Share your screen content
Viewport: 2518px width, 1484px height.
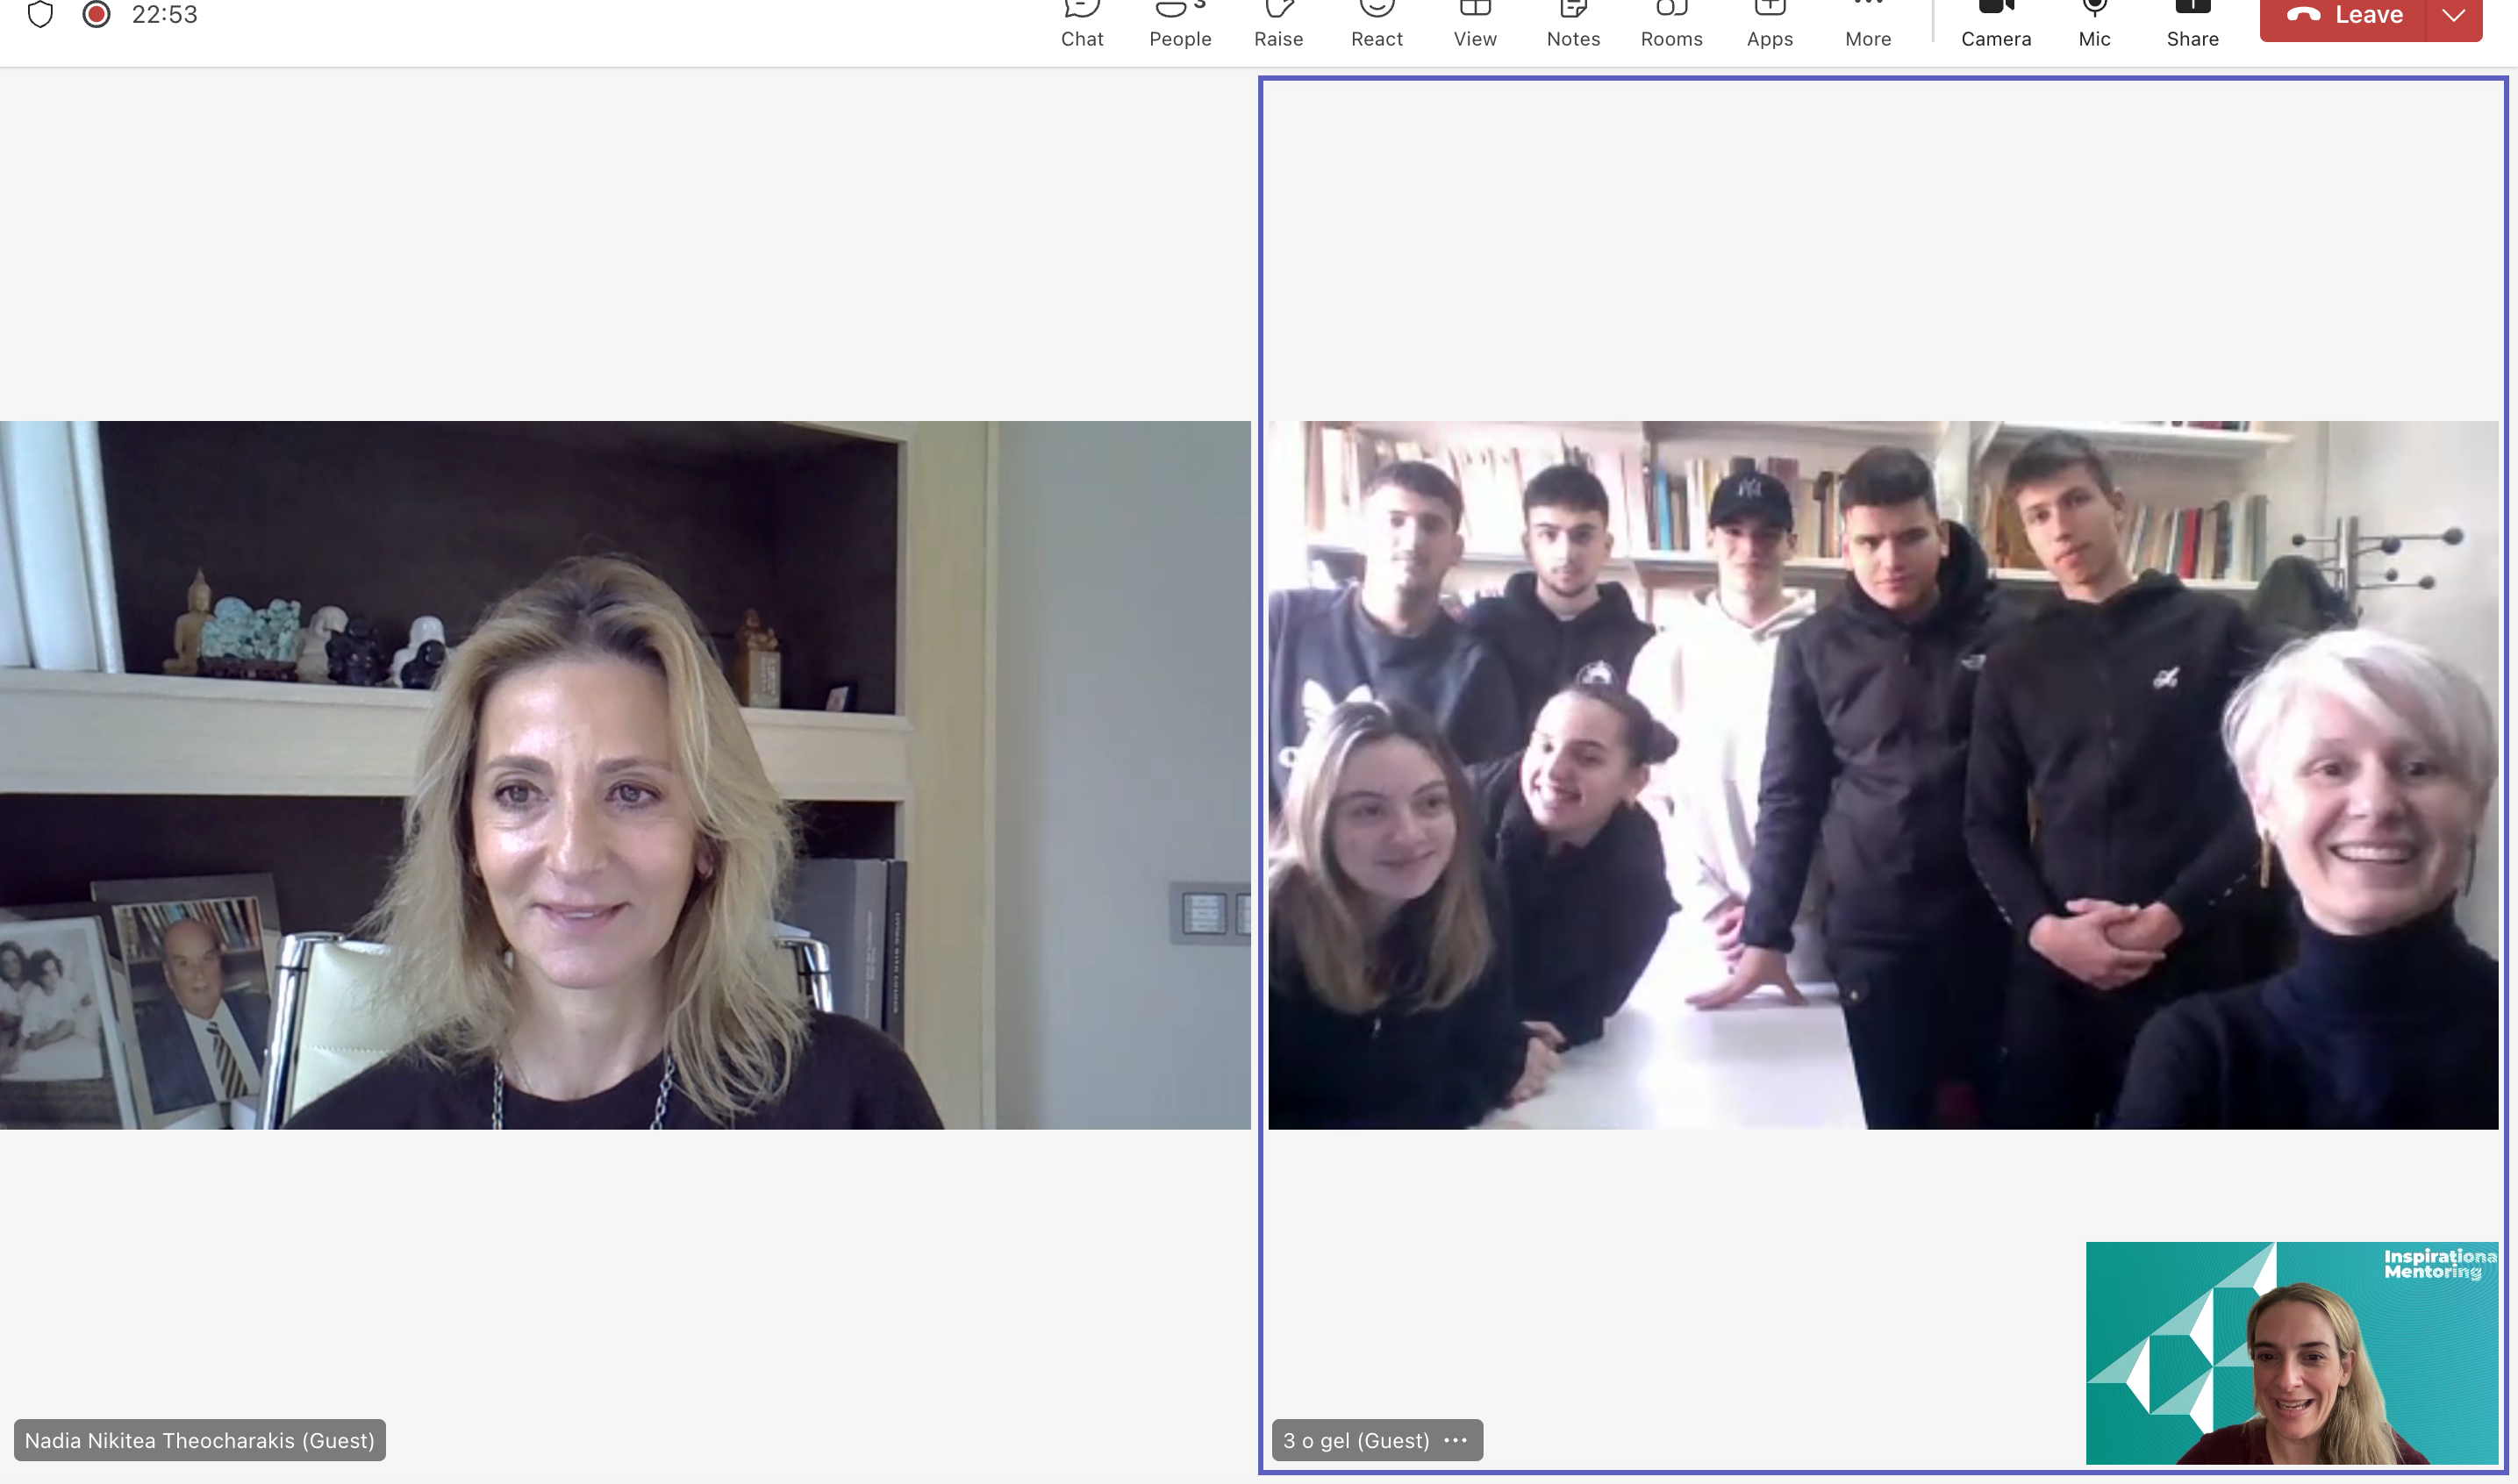[2192, 22]
